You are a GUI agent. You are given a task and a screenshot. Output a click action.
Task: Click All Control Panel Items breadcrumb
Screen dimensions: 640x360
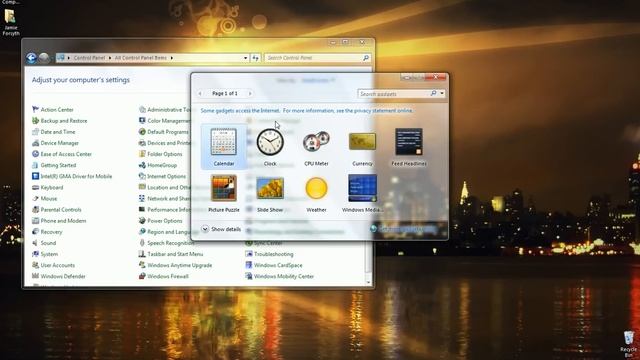tap(141, 58)
